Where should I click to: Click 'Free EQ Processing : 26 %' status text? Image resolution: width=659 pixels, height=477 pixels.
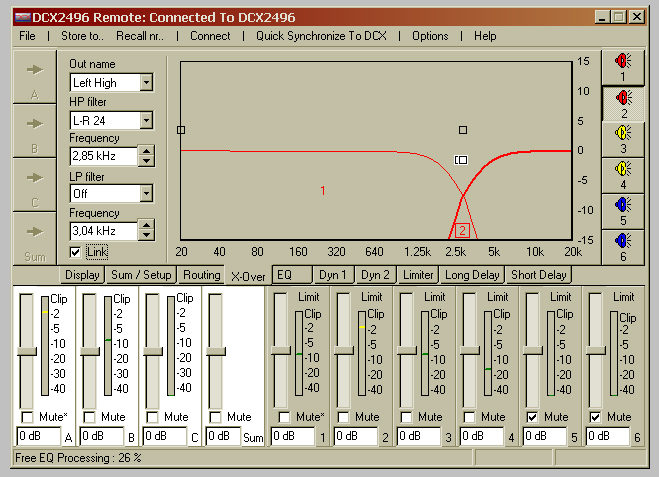(x=78, y=458)
